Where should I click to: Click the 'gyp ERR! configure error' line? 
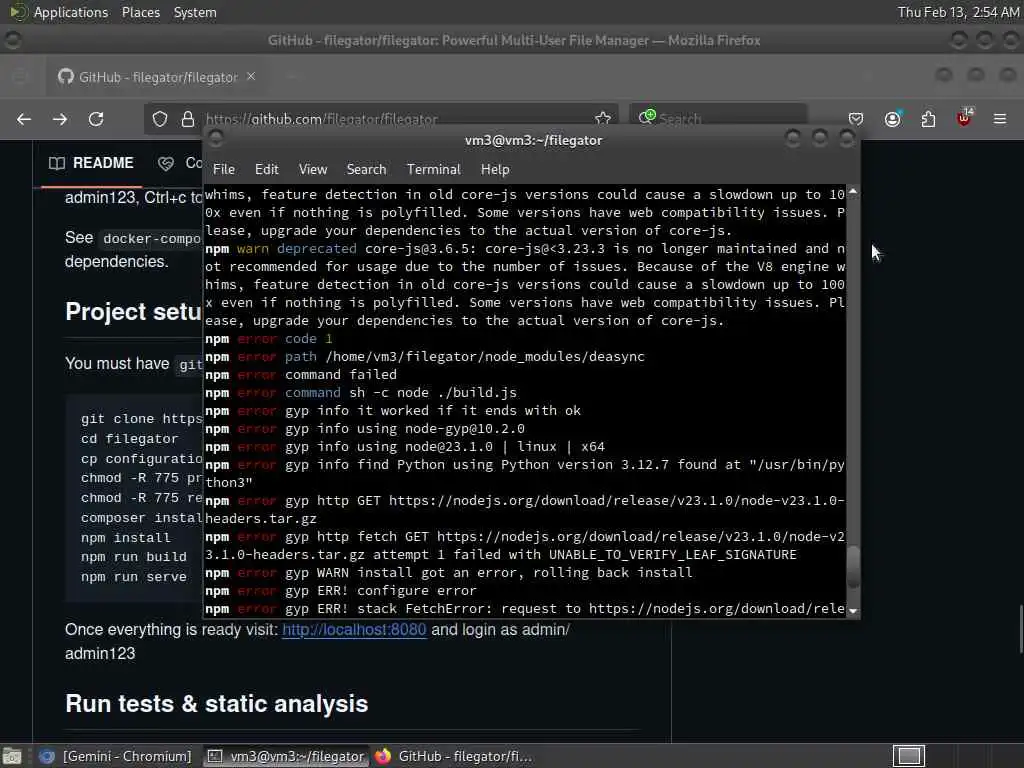(x=340, y=591)
